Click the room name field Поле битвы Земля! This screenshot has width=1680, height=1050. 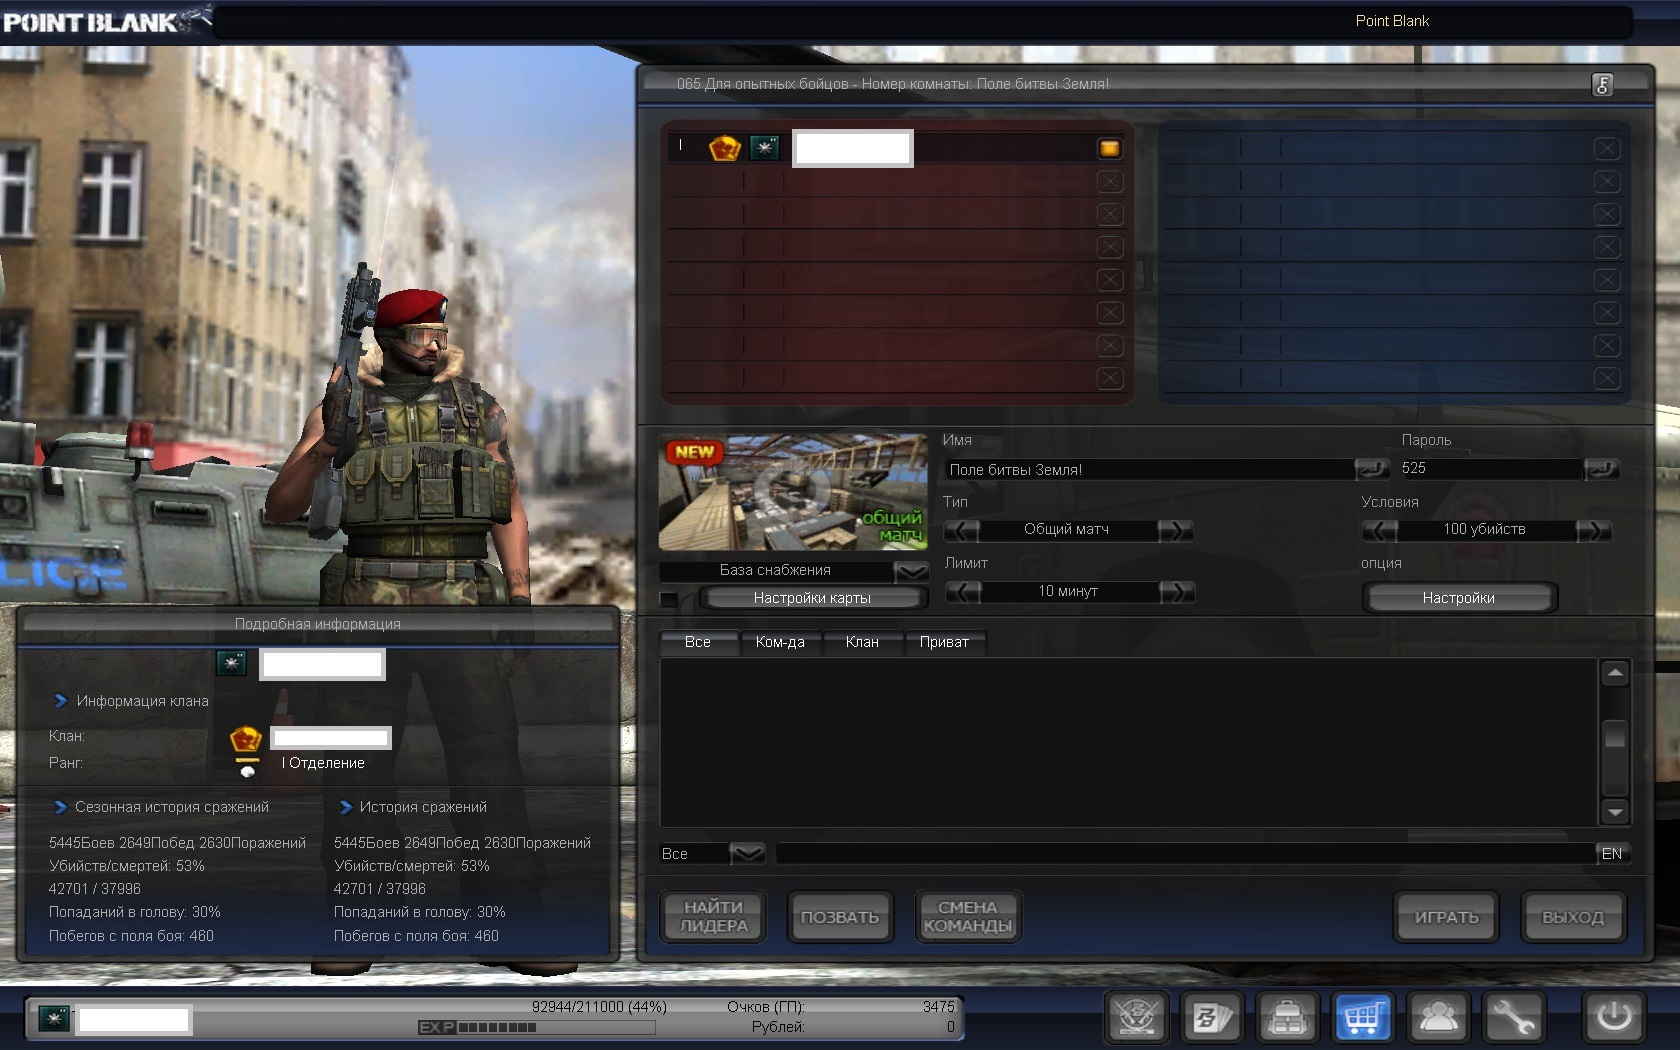click(1149, 469)
